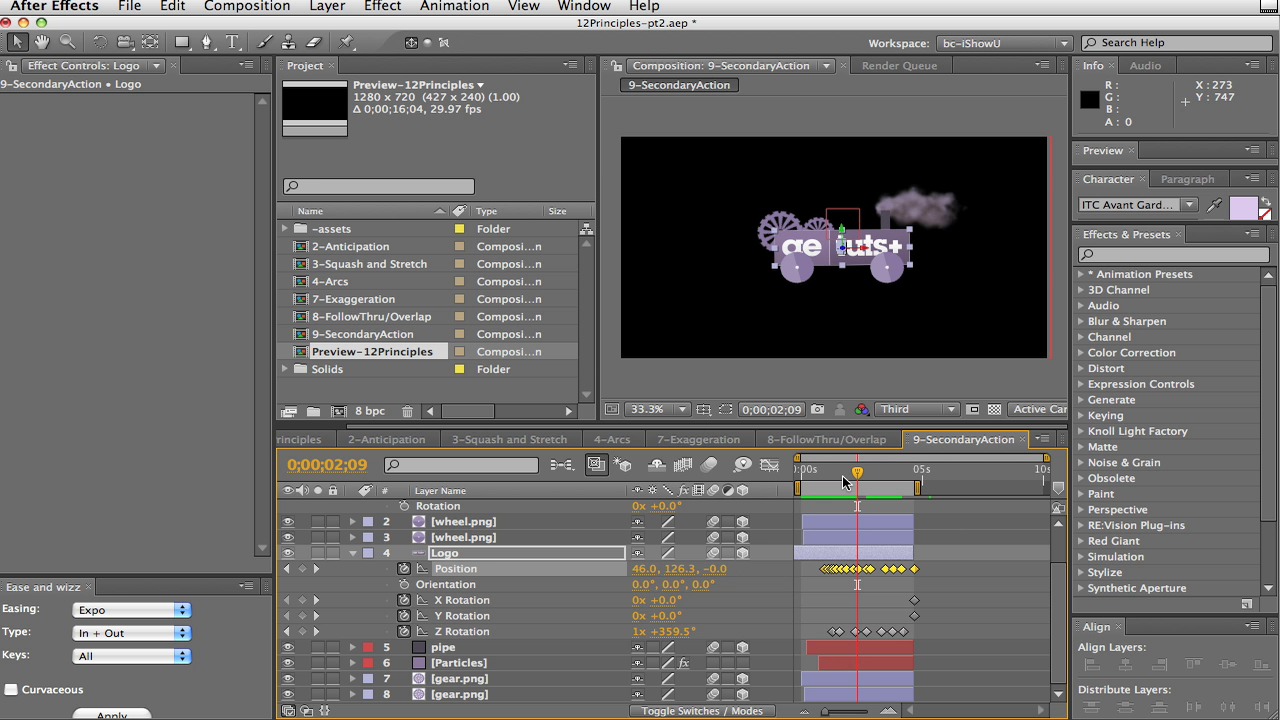Open the Animation menu
The width and height of the screenshot is (1280, 720).
454,6
